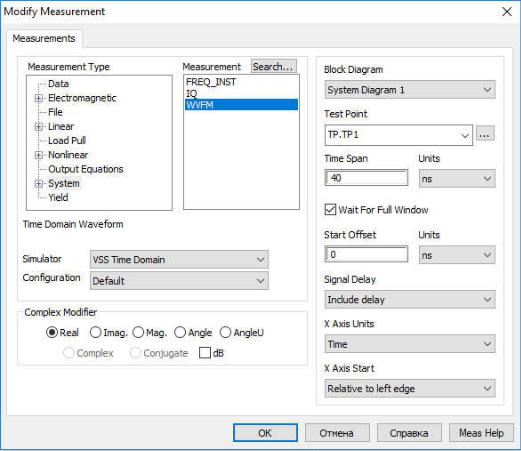Open the X Axis Units dropdown

[x=410, y=344]
